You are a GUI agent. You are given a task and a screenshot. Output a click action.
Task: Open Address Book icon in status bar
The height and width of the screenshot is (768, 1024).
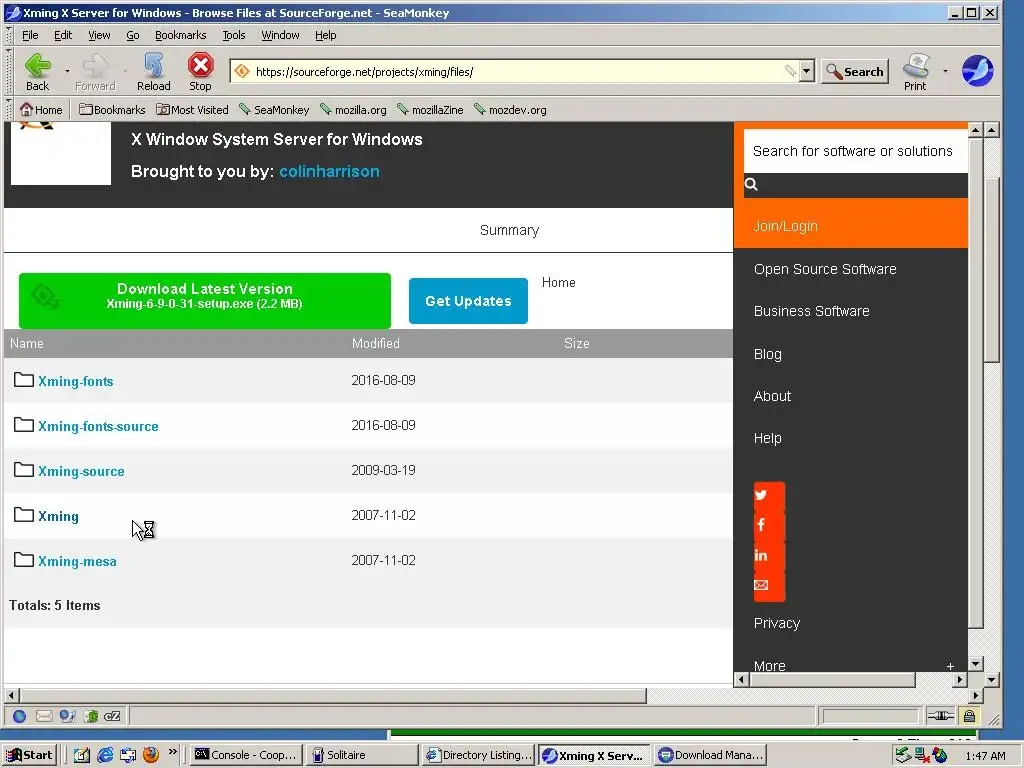point(90,716)
